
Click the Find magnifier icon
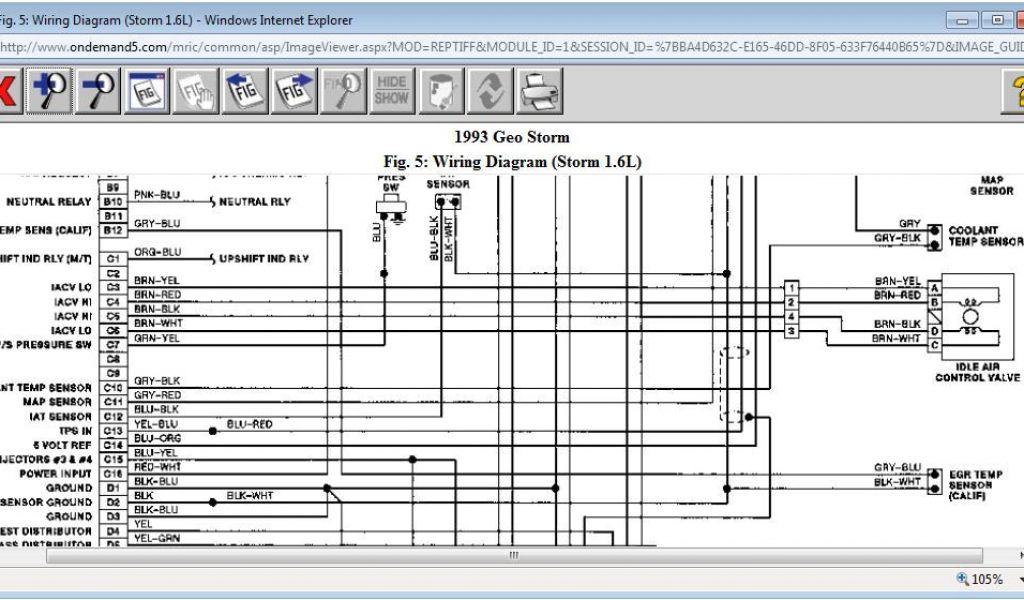[x=343, y=92]
